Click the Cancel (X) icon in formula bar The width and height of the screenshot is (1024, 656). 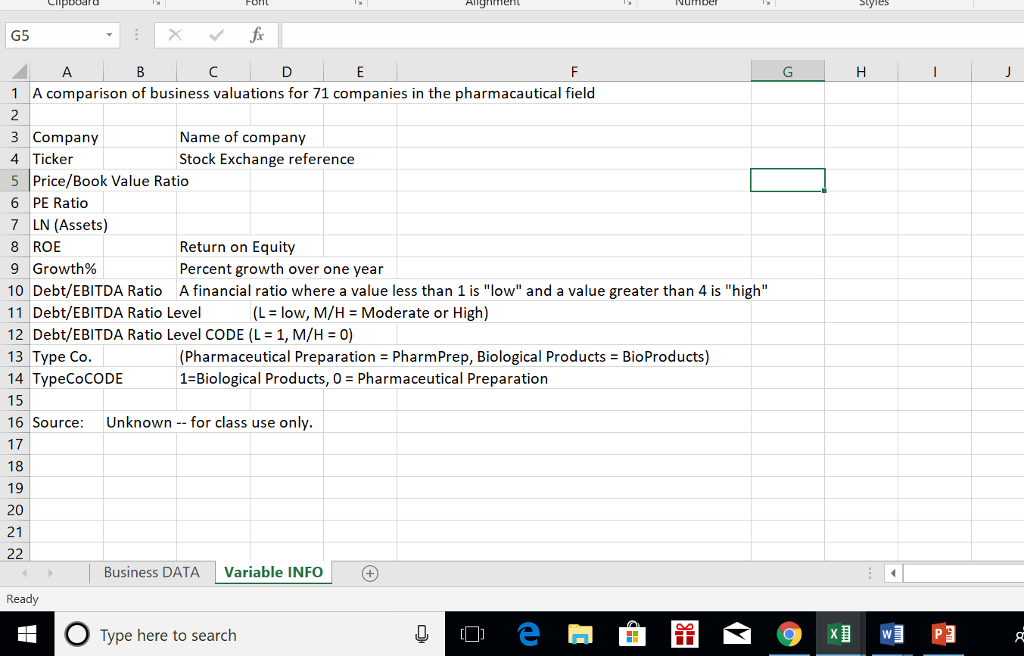point(176,35)
